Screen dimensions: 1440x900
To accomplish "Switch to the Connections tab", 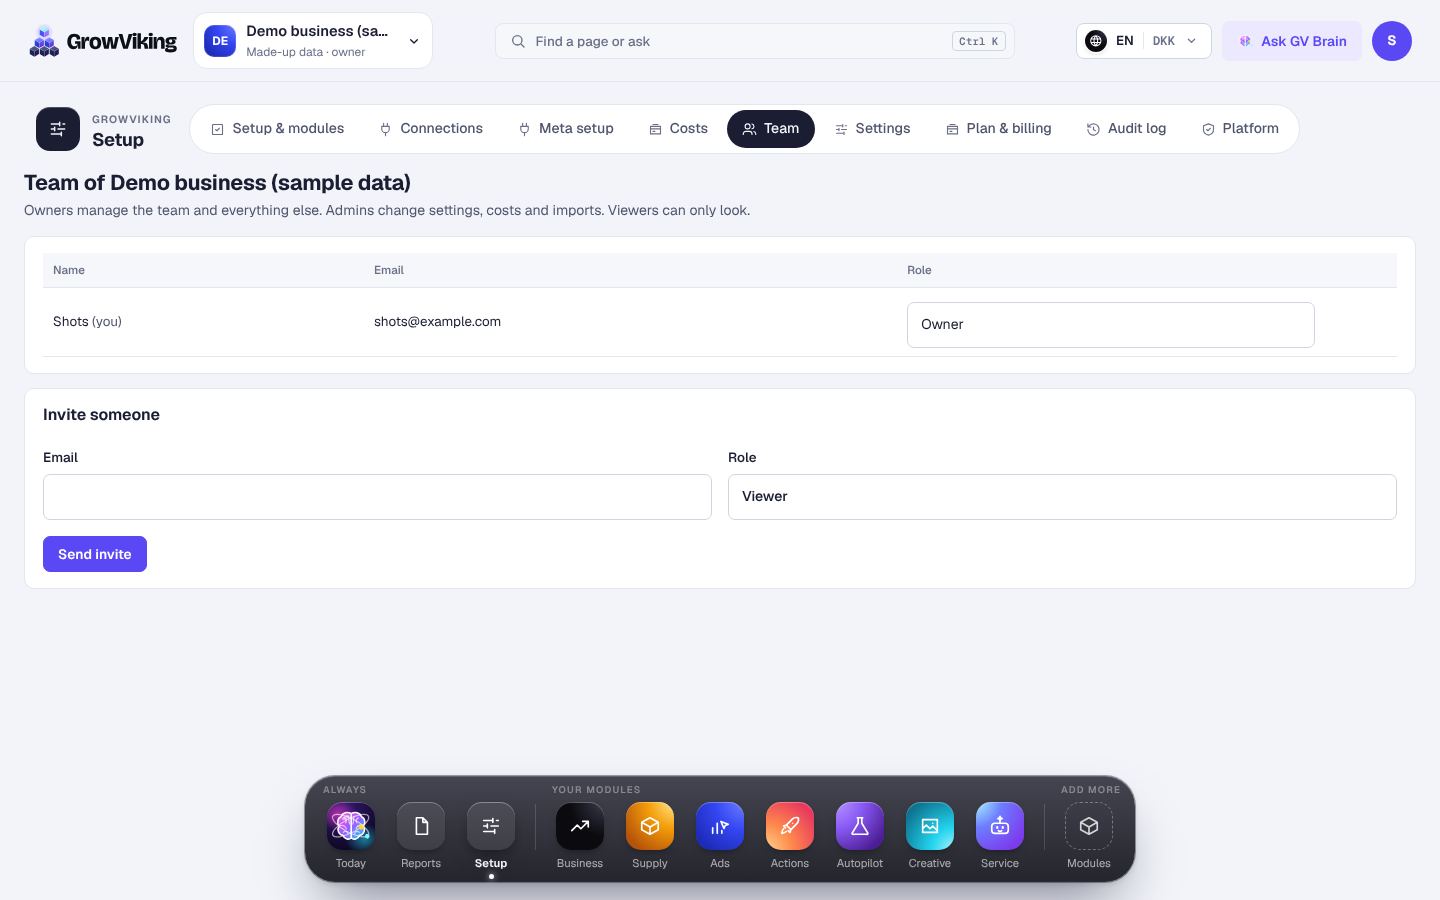I will pos(431,129).
